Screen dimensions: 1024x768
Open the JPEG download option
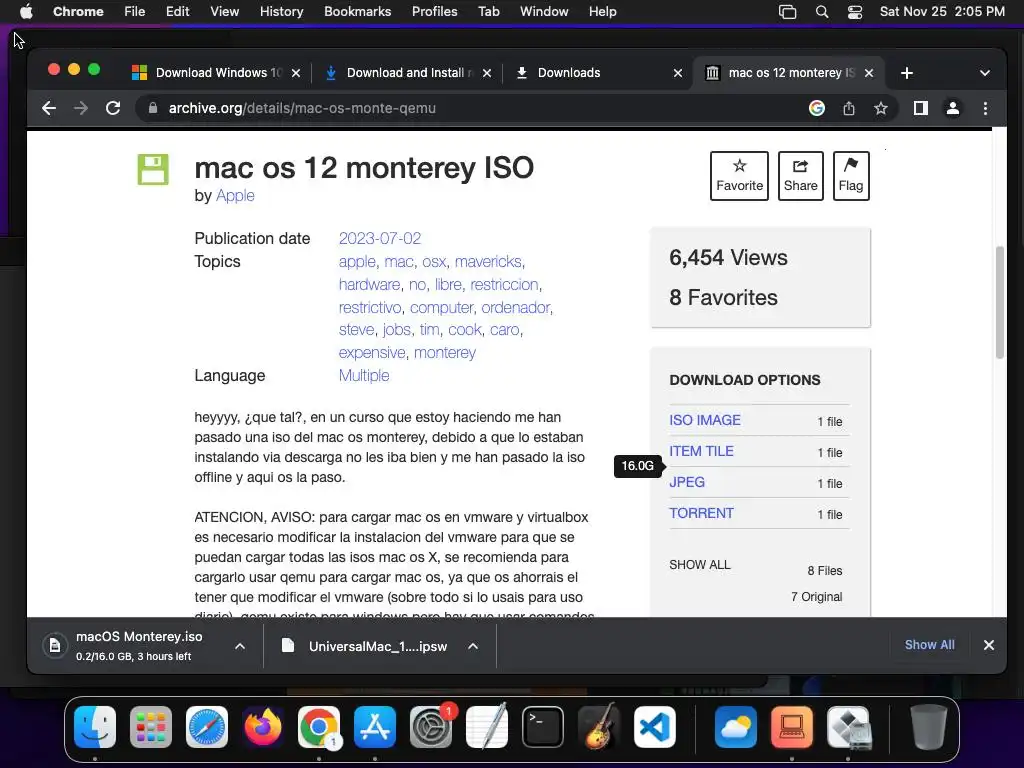coord(687,482)
